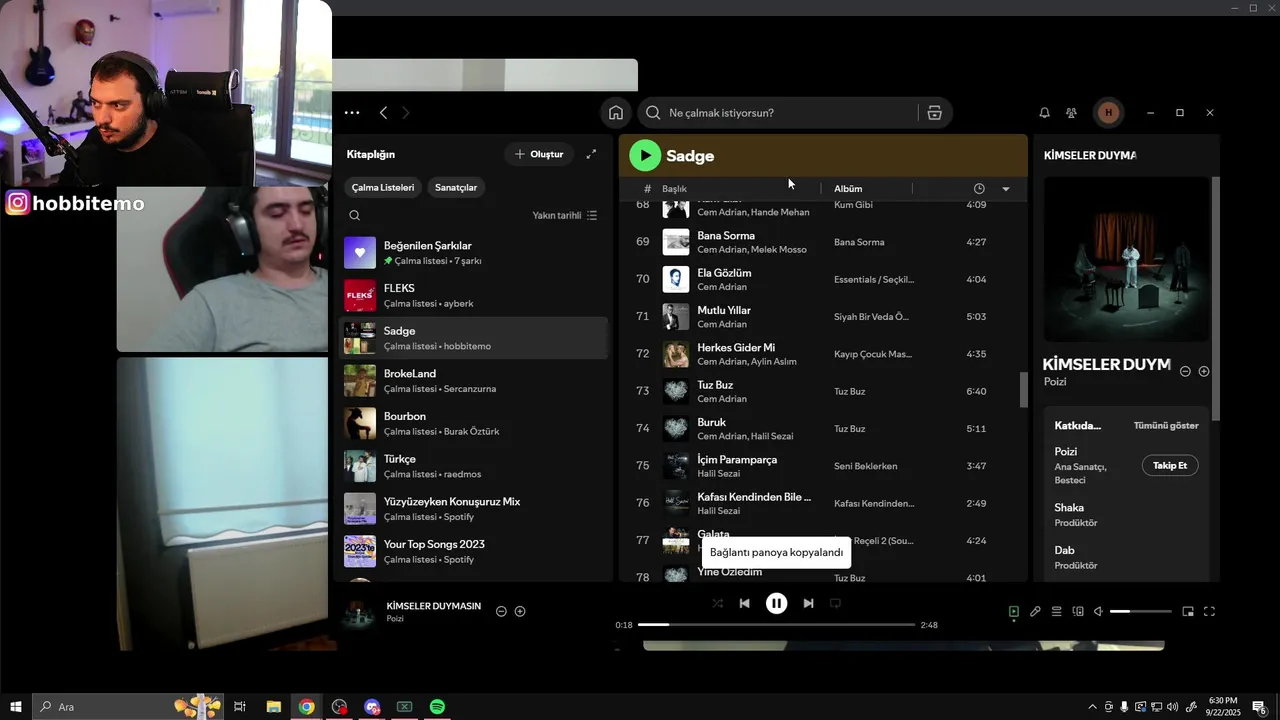1280x720 pixels.
Task: Open connect to a device icon
Action: point(1078,611)
